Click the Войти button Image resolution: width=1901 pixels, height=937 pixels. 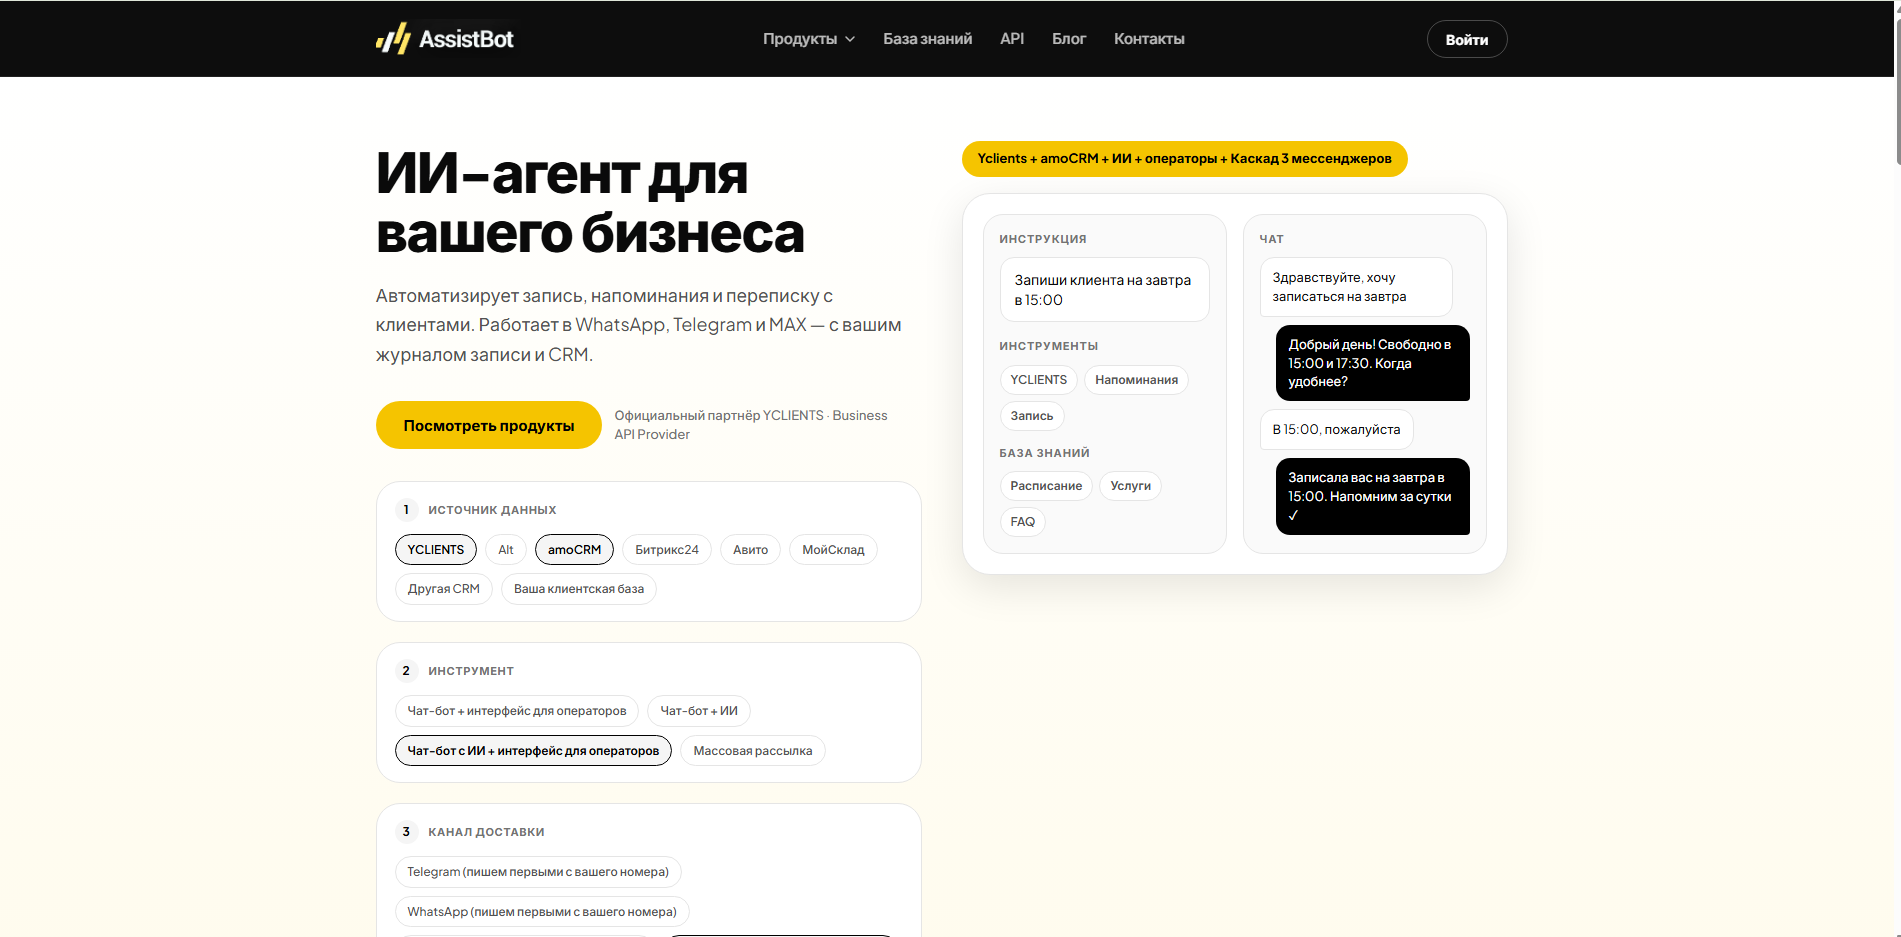pos(1467,39)
